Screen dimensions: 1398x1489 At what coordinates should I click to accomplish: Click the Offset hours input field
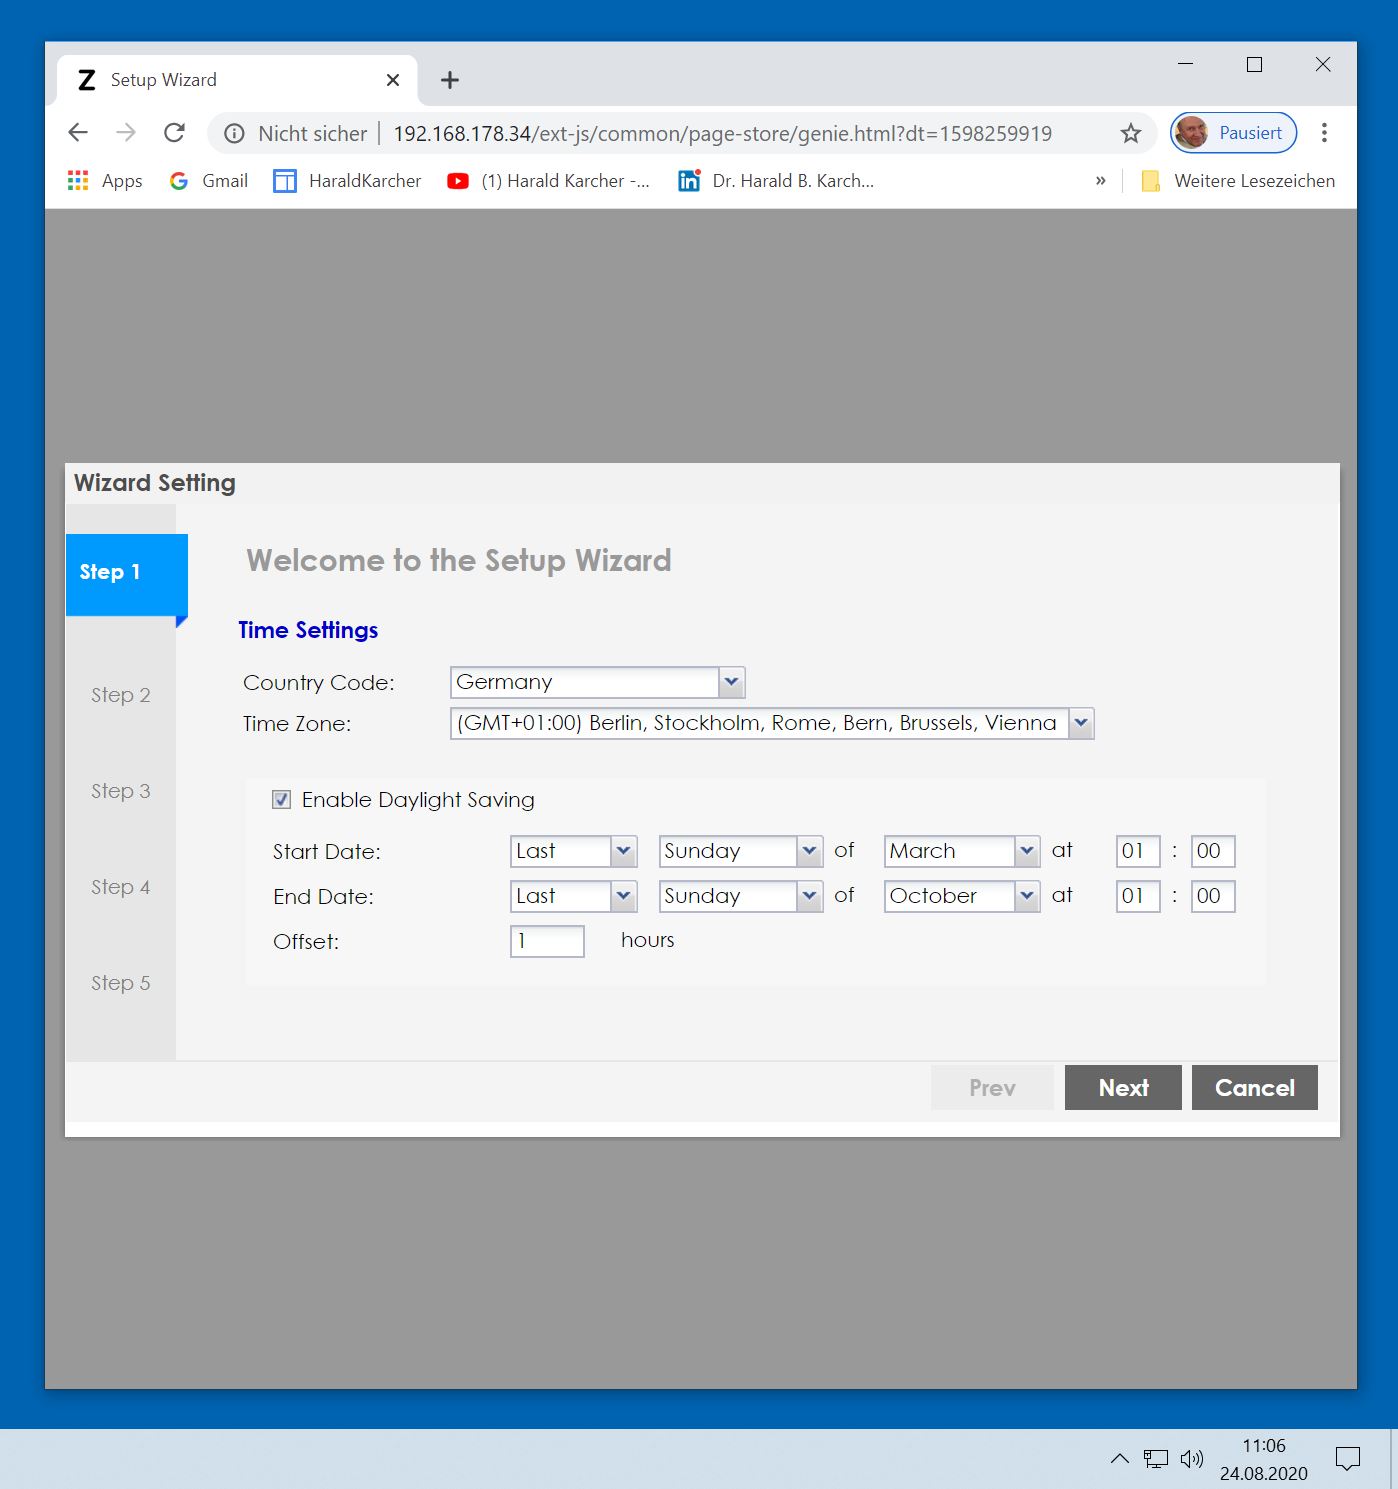pyautogui.click(x=547, y=941)
